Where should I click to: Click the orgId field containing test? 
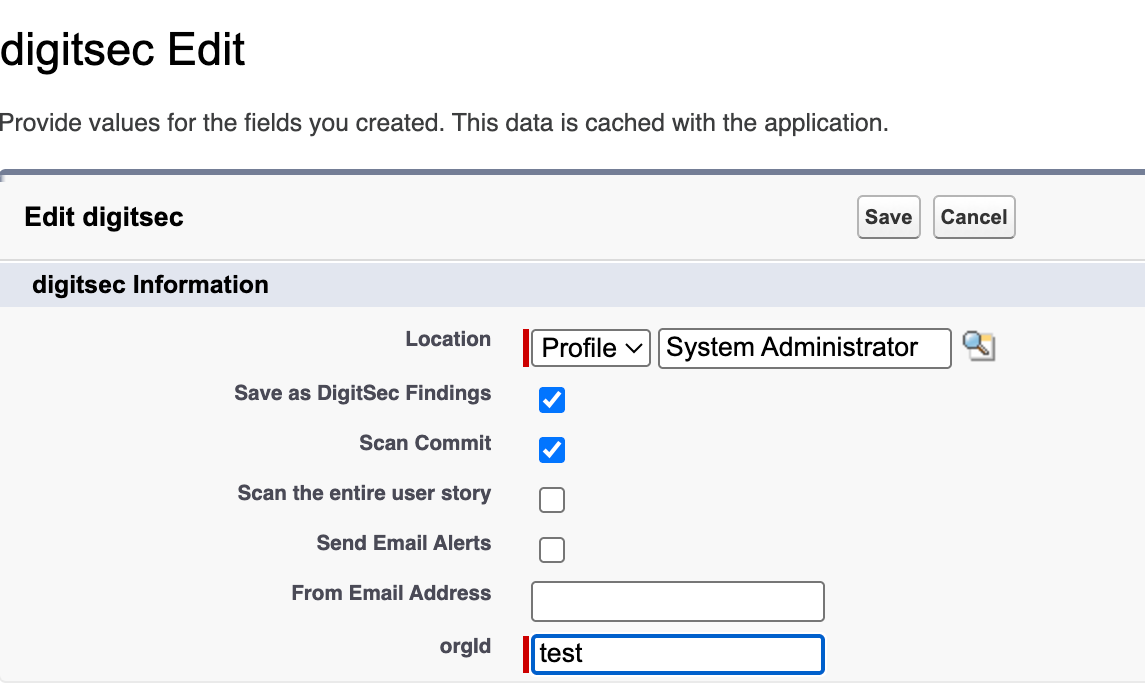tap(678, 654)
